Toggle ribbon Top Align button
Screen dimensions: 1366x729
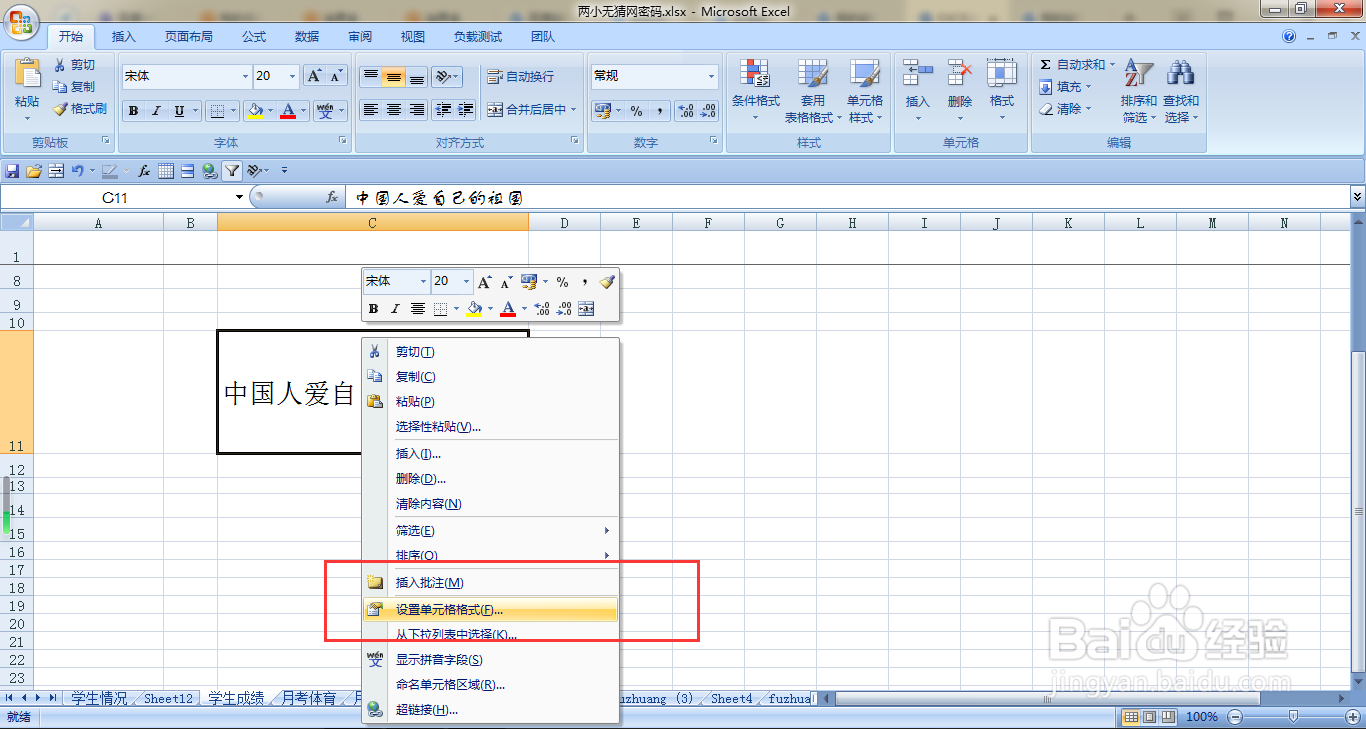pos(370,76)
